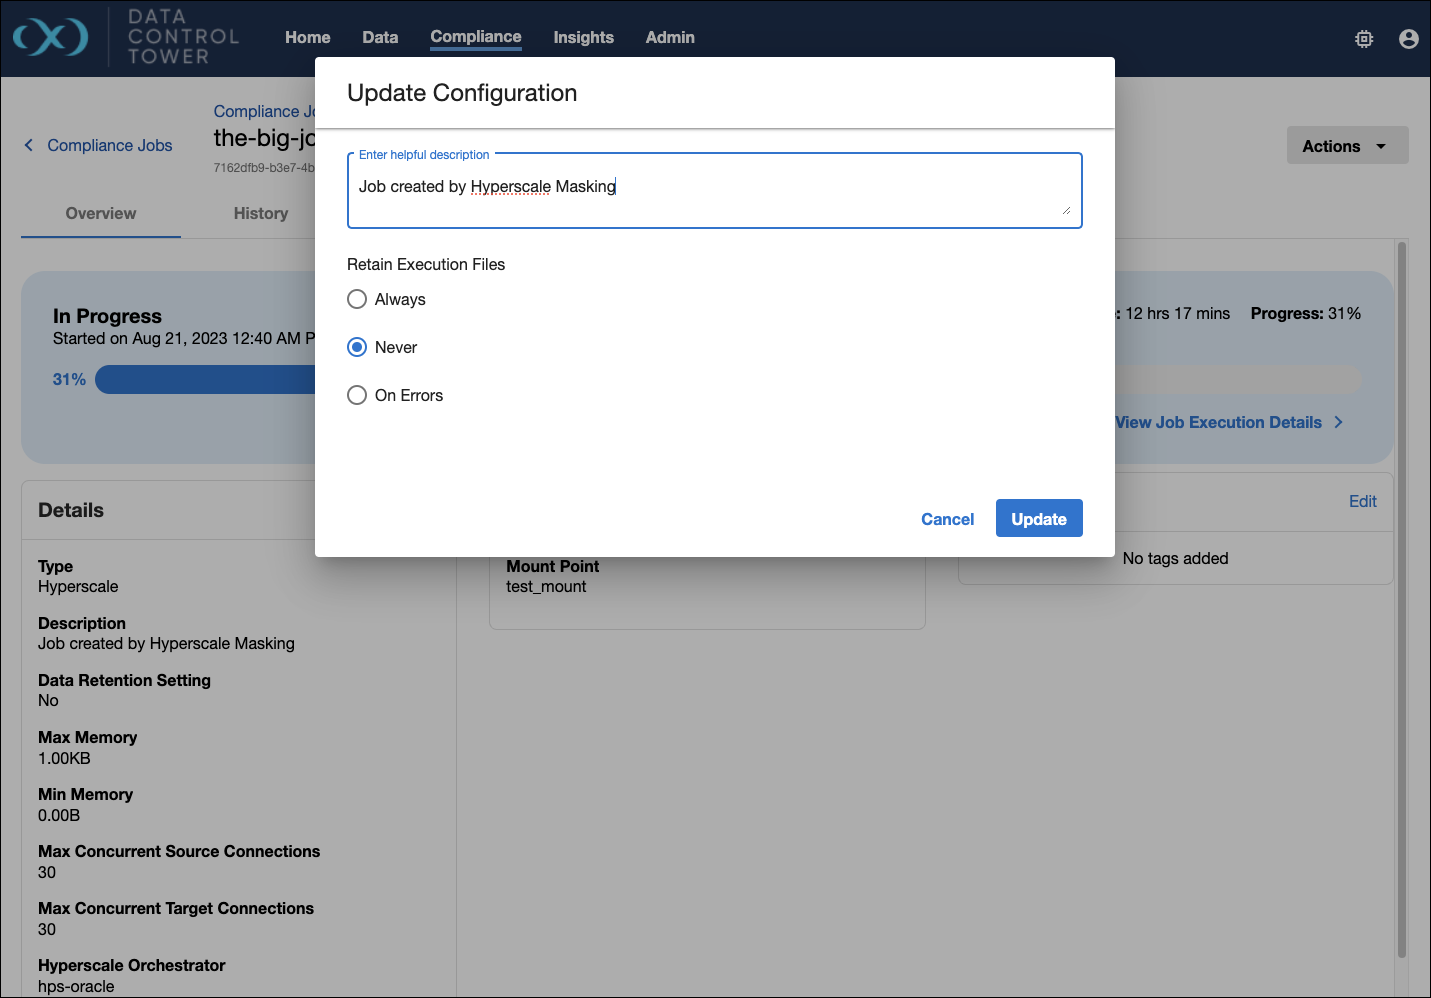Viewport: 1431px width, 998px height.
Task: Click the back chevron beside Compliance Jobs
Action: tap(29, 145)
